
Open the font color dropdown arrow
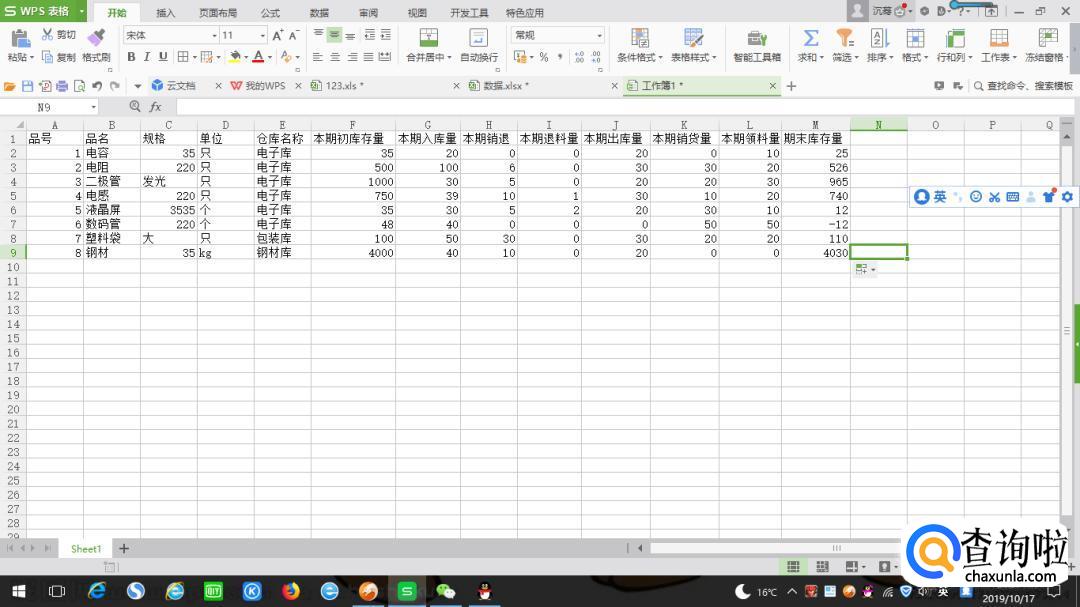(x=270, y=57)
